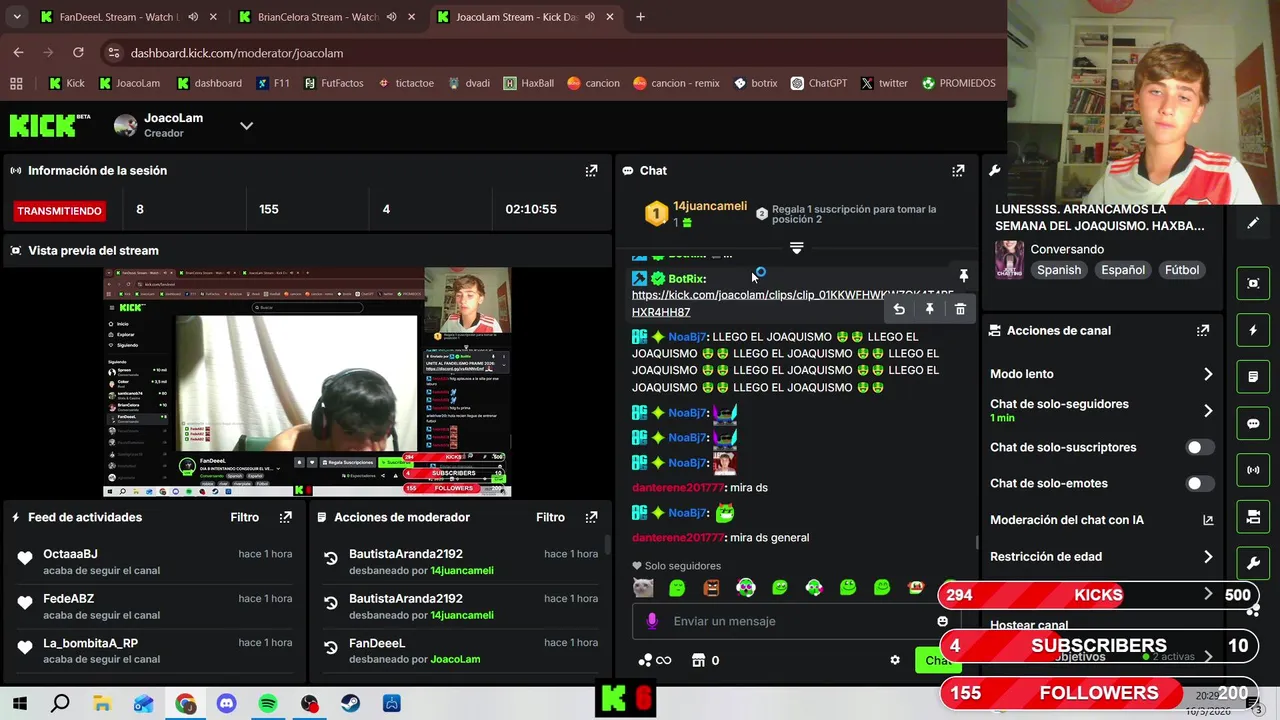1280x720 pixels.
Task: Open the PROMIEDOS bookmark
Action: [x=959, y=83]
